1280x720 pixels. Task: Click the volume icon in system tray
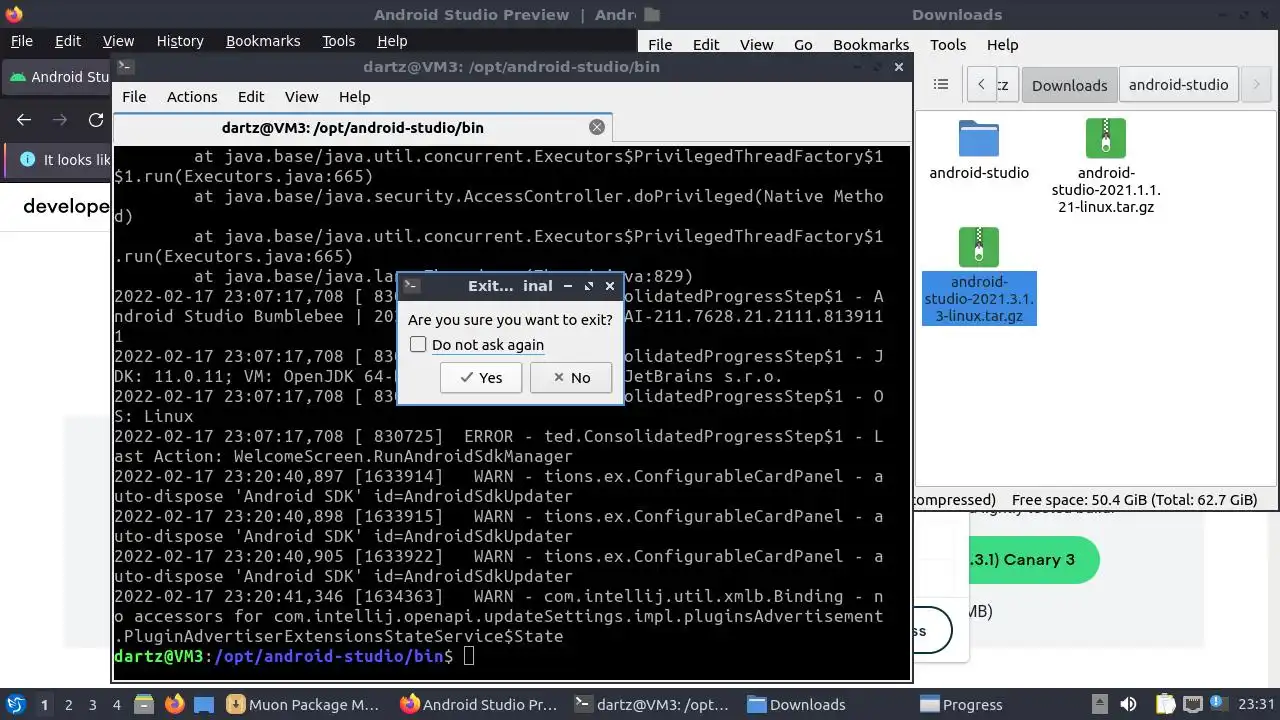pos(1128,704)
